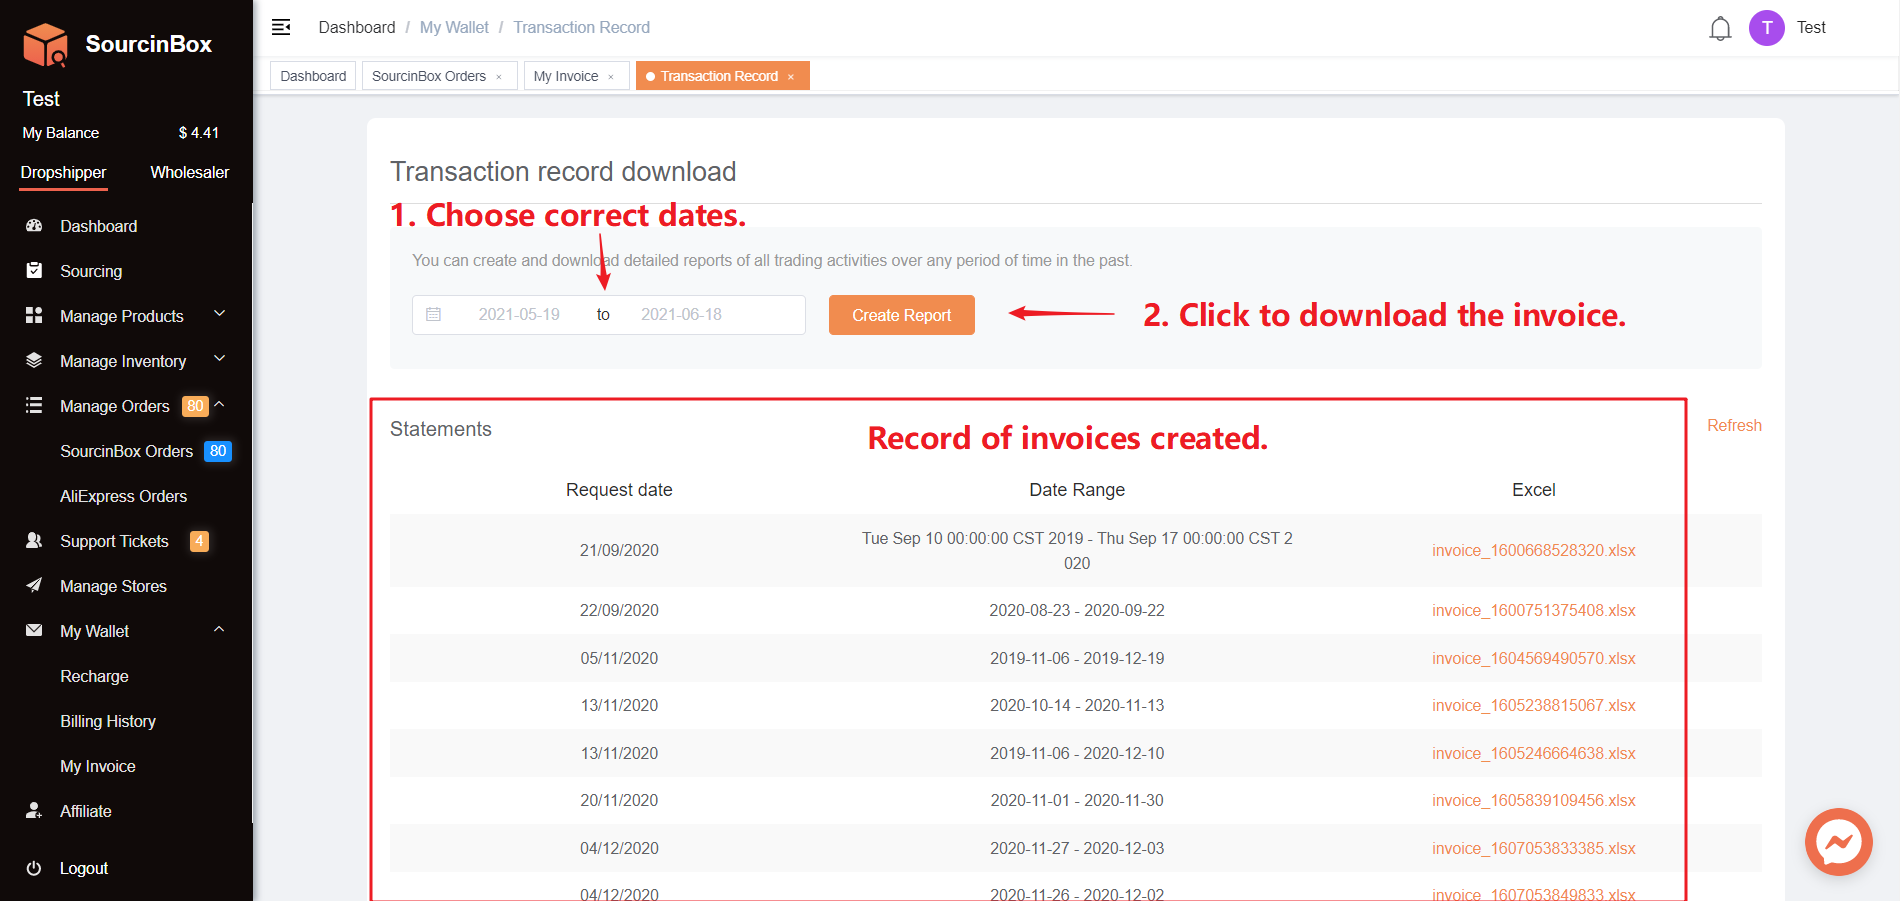
Task: Click the $ 4.41 balance amount
Action: (x=198, y=132)
